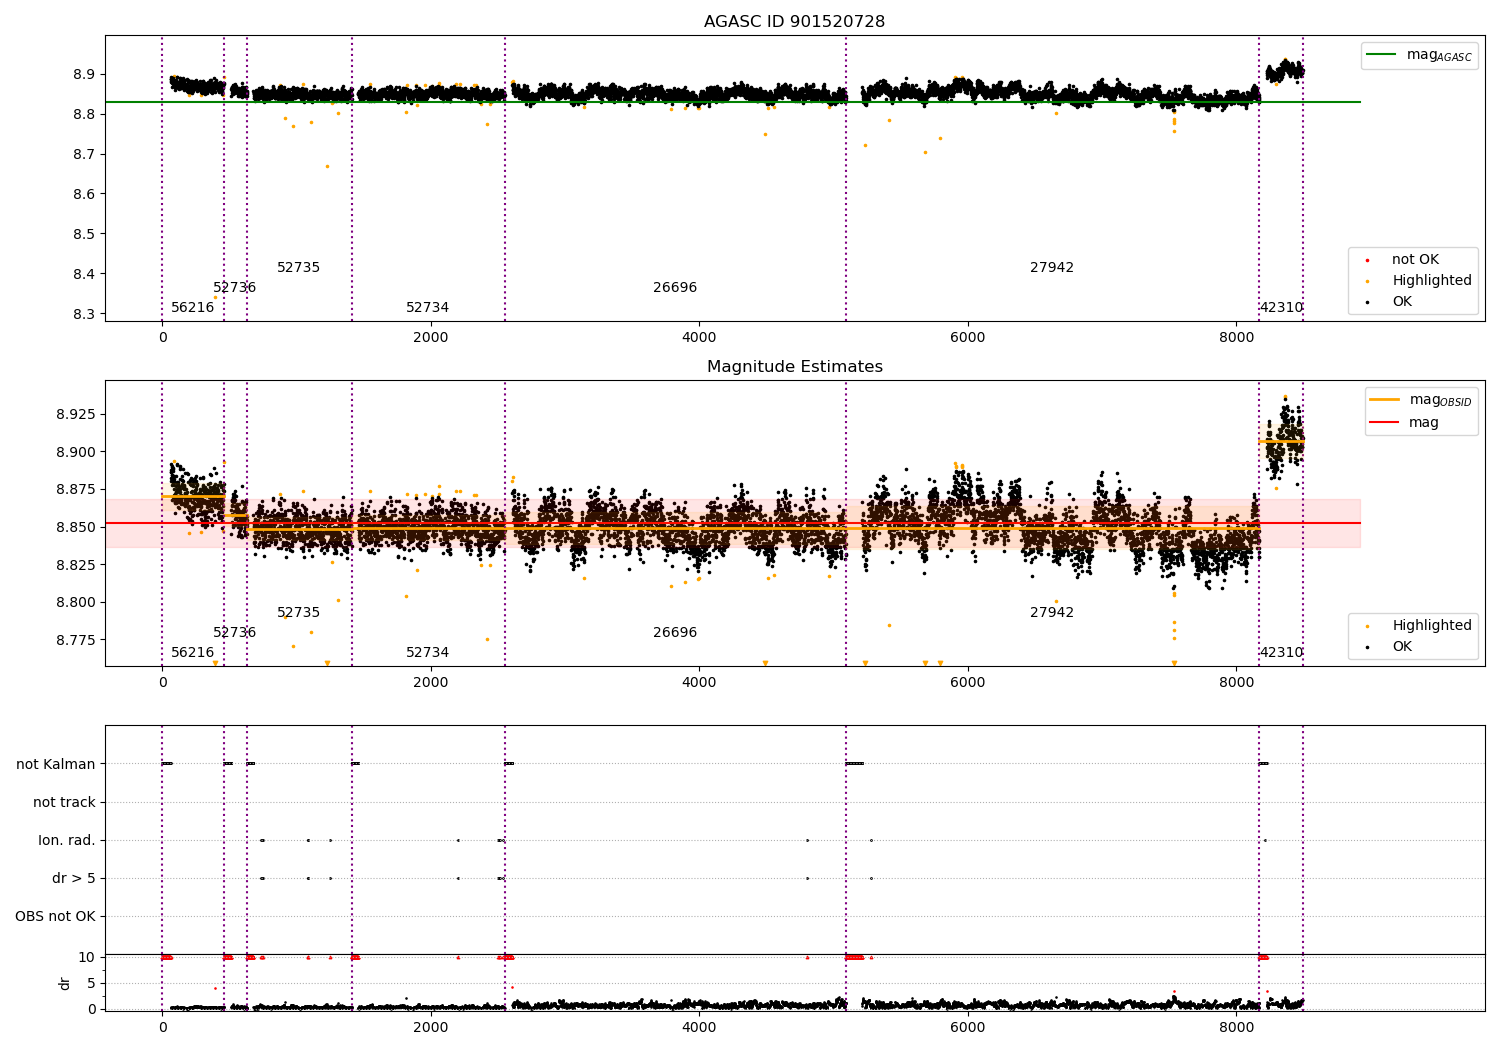Click the obsid label 52736 in the top plot
The width and height of the screenshot is (1500, 1050).
(x=234, y=288)
